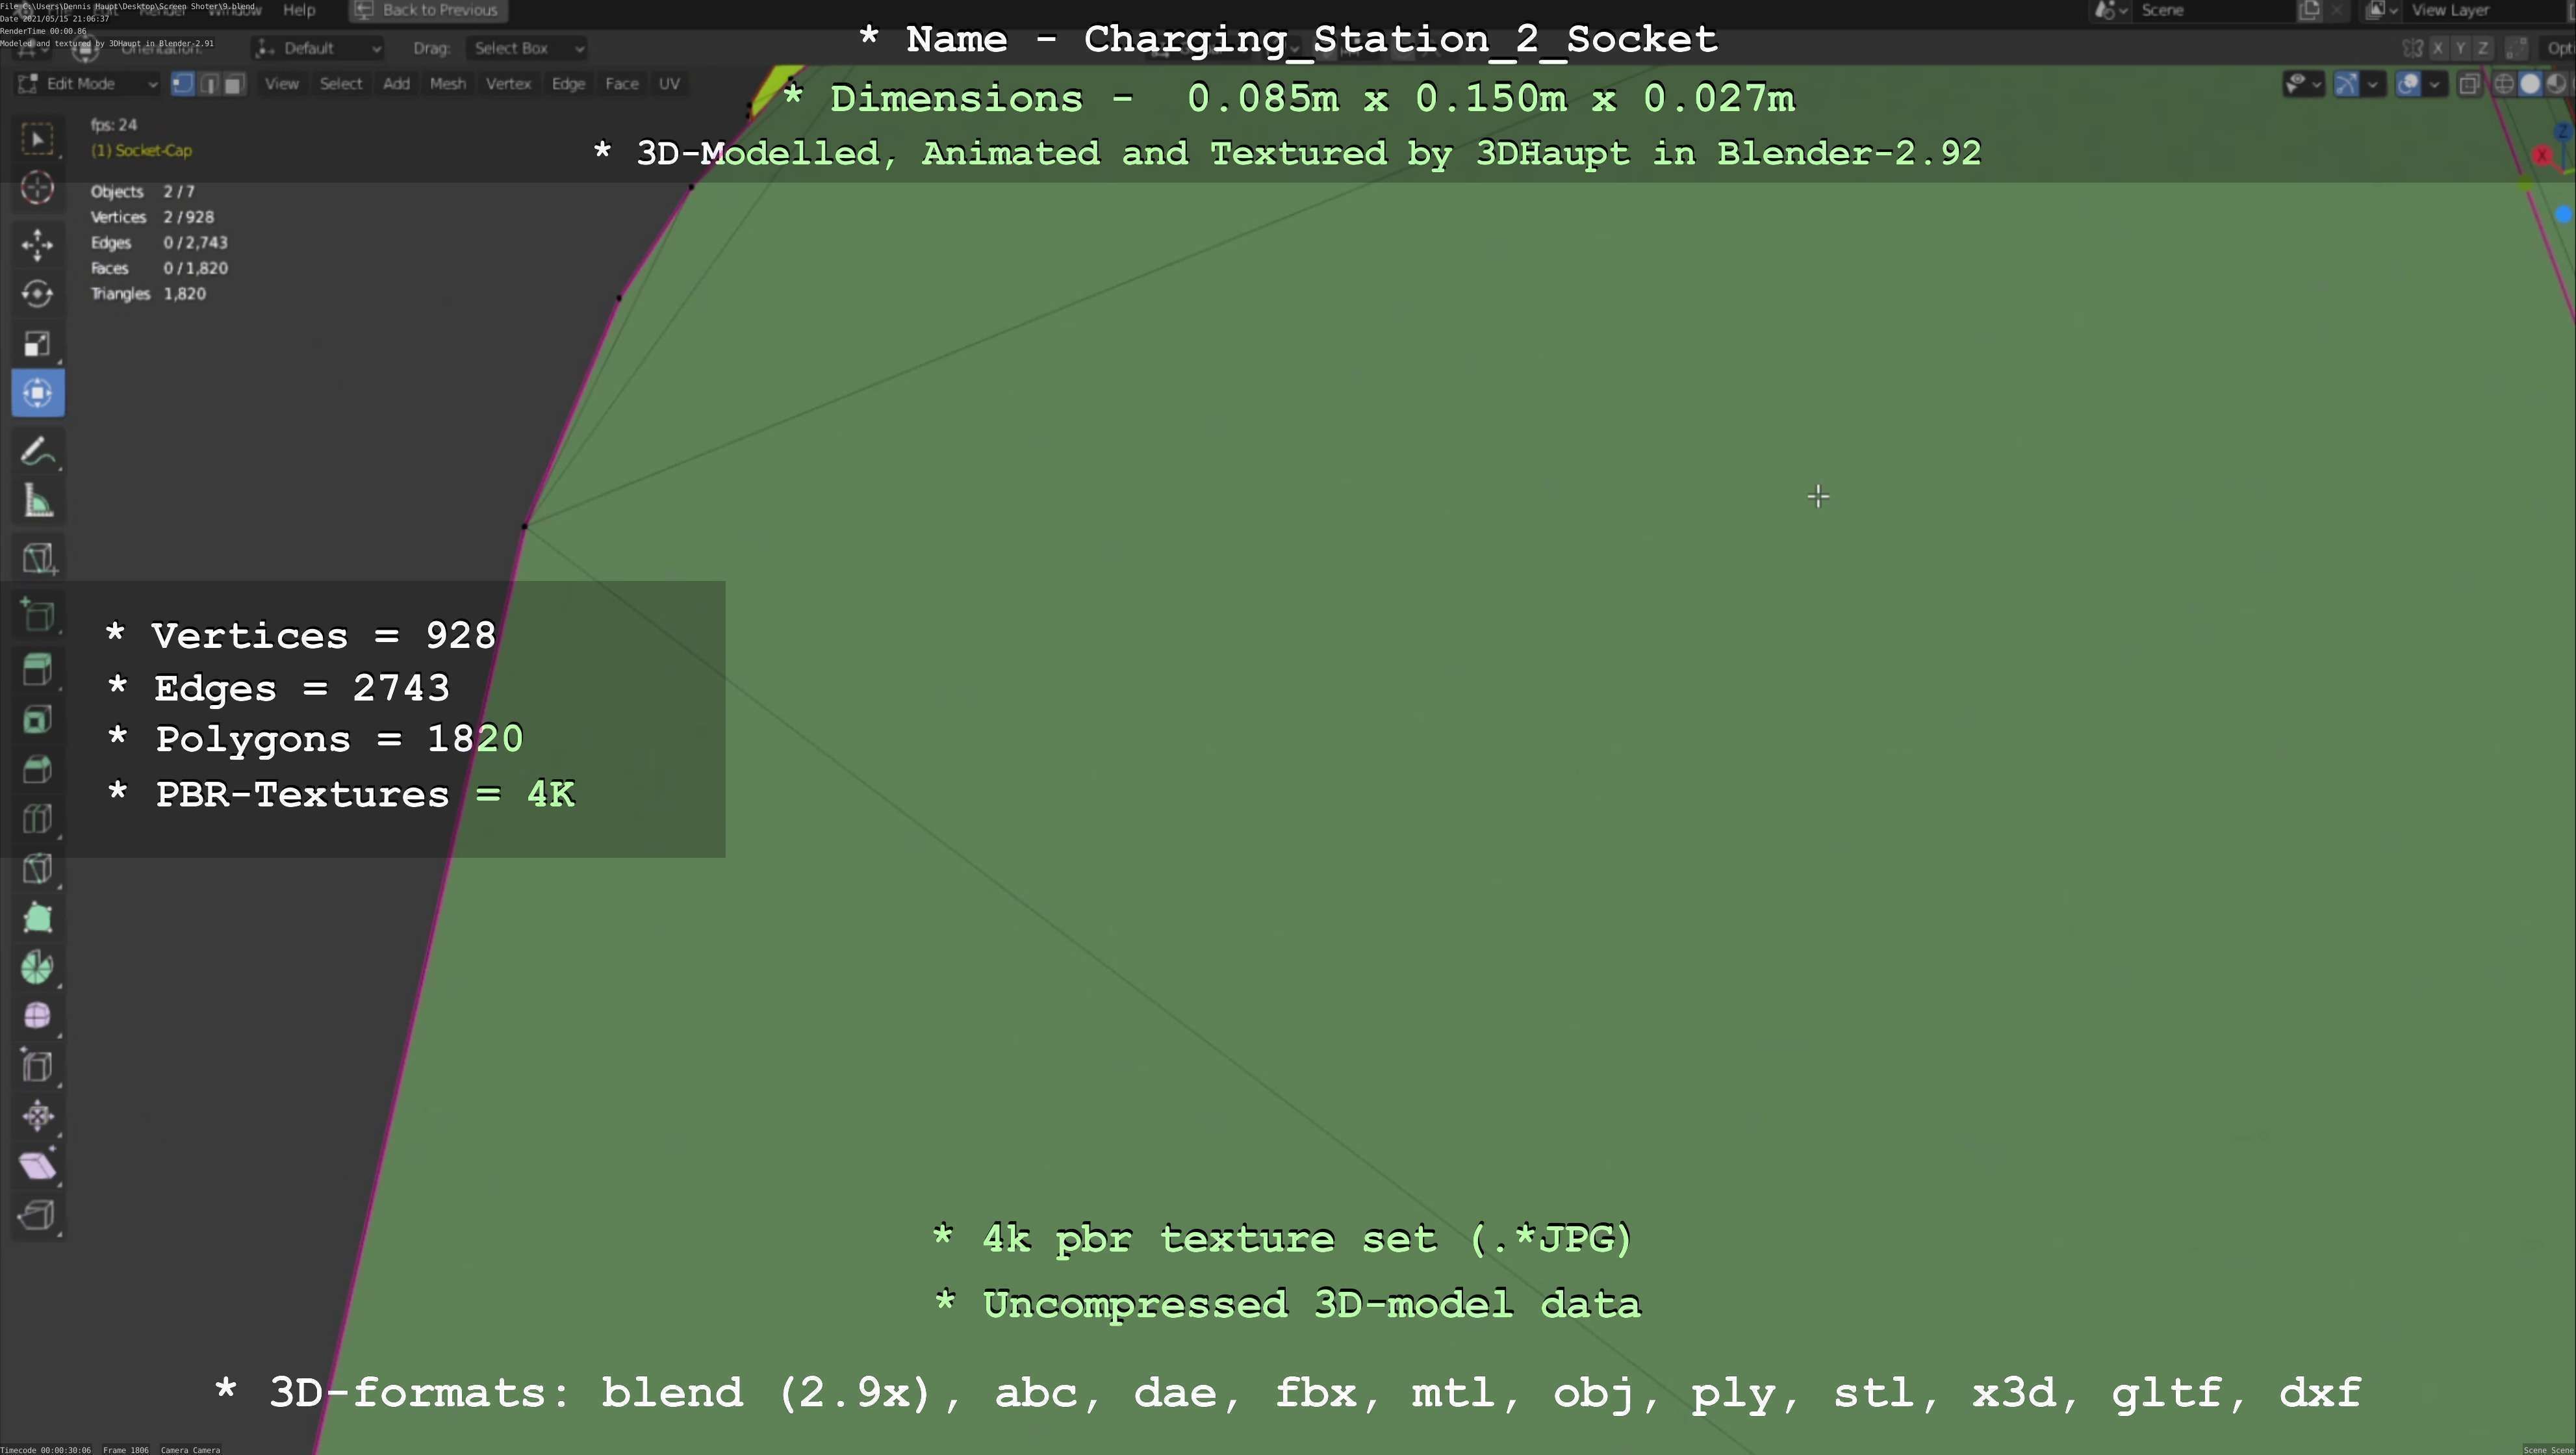Select the Transform tool

pos(37,393)
